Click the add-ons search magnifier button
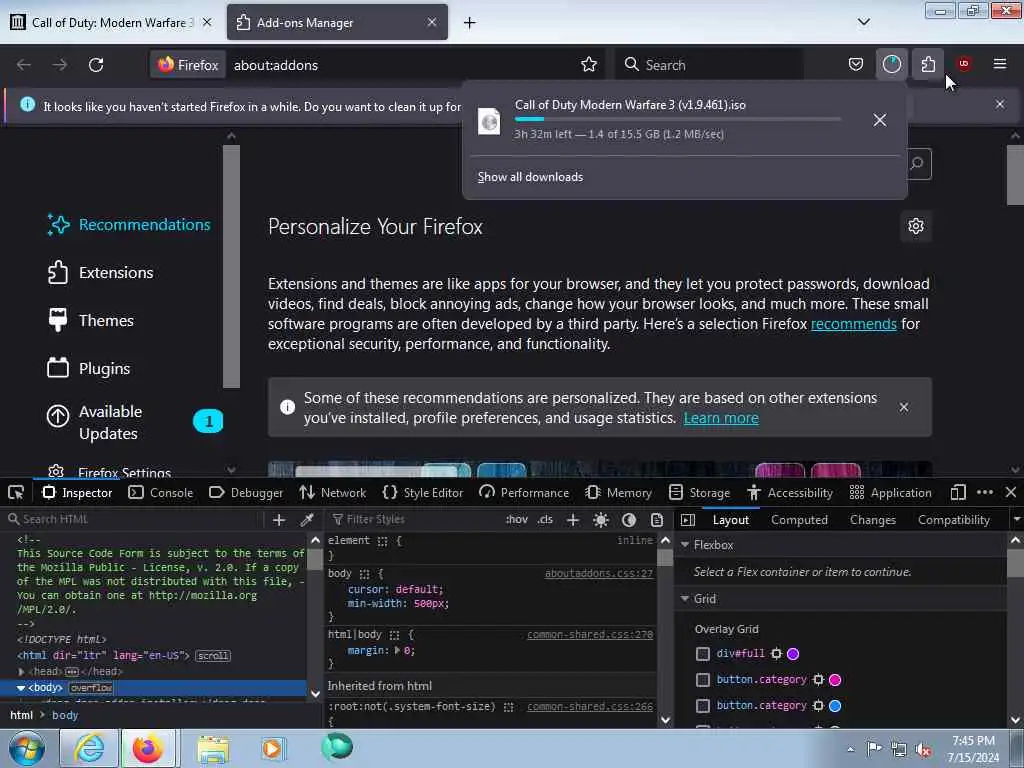 [x=917, y=163]
